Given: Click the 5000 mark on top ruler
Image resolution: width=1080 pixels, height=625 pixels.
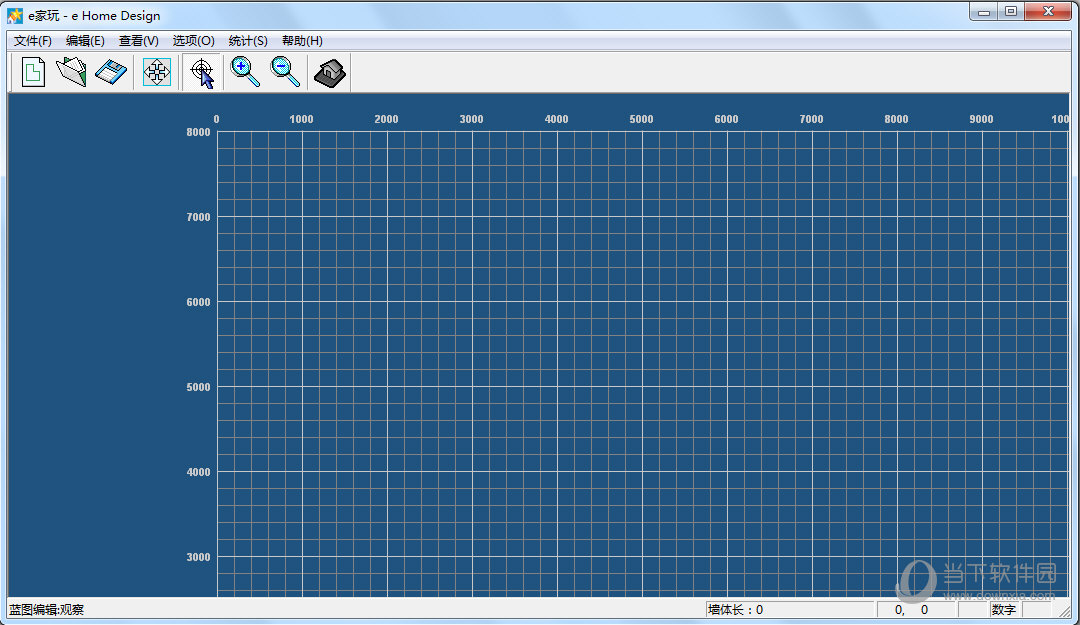Looking at the screenshot, I should coord(641,119).
